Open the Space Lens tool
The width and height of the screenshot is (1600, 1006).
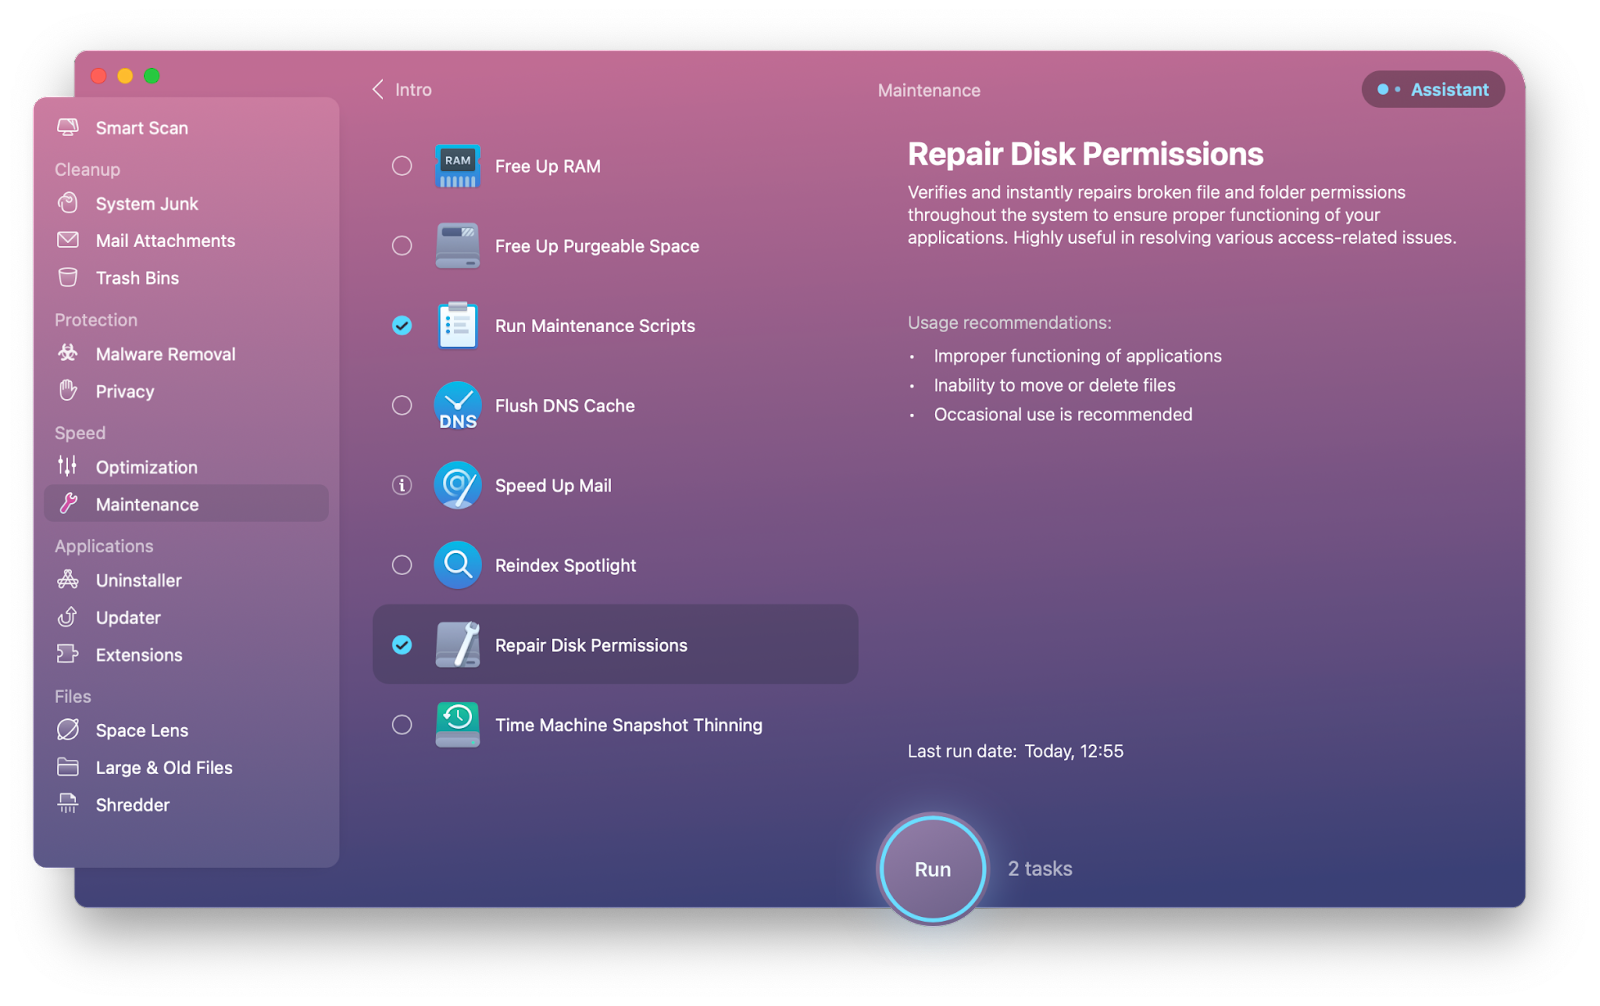pos(141,730)
